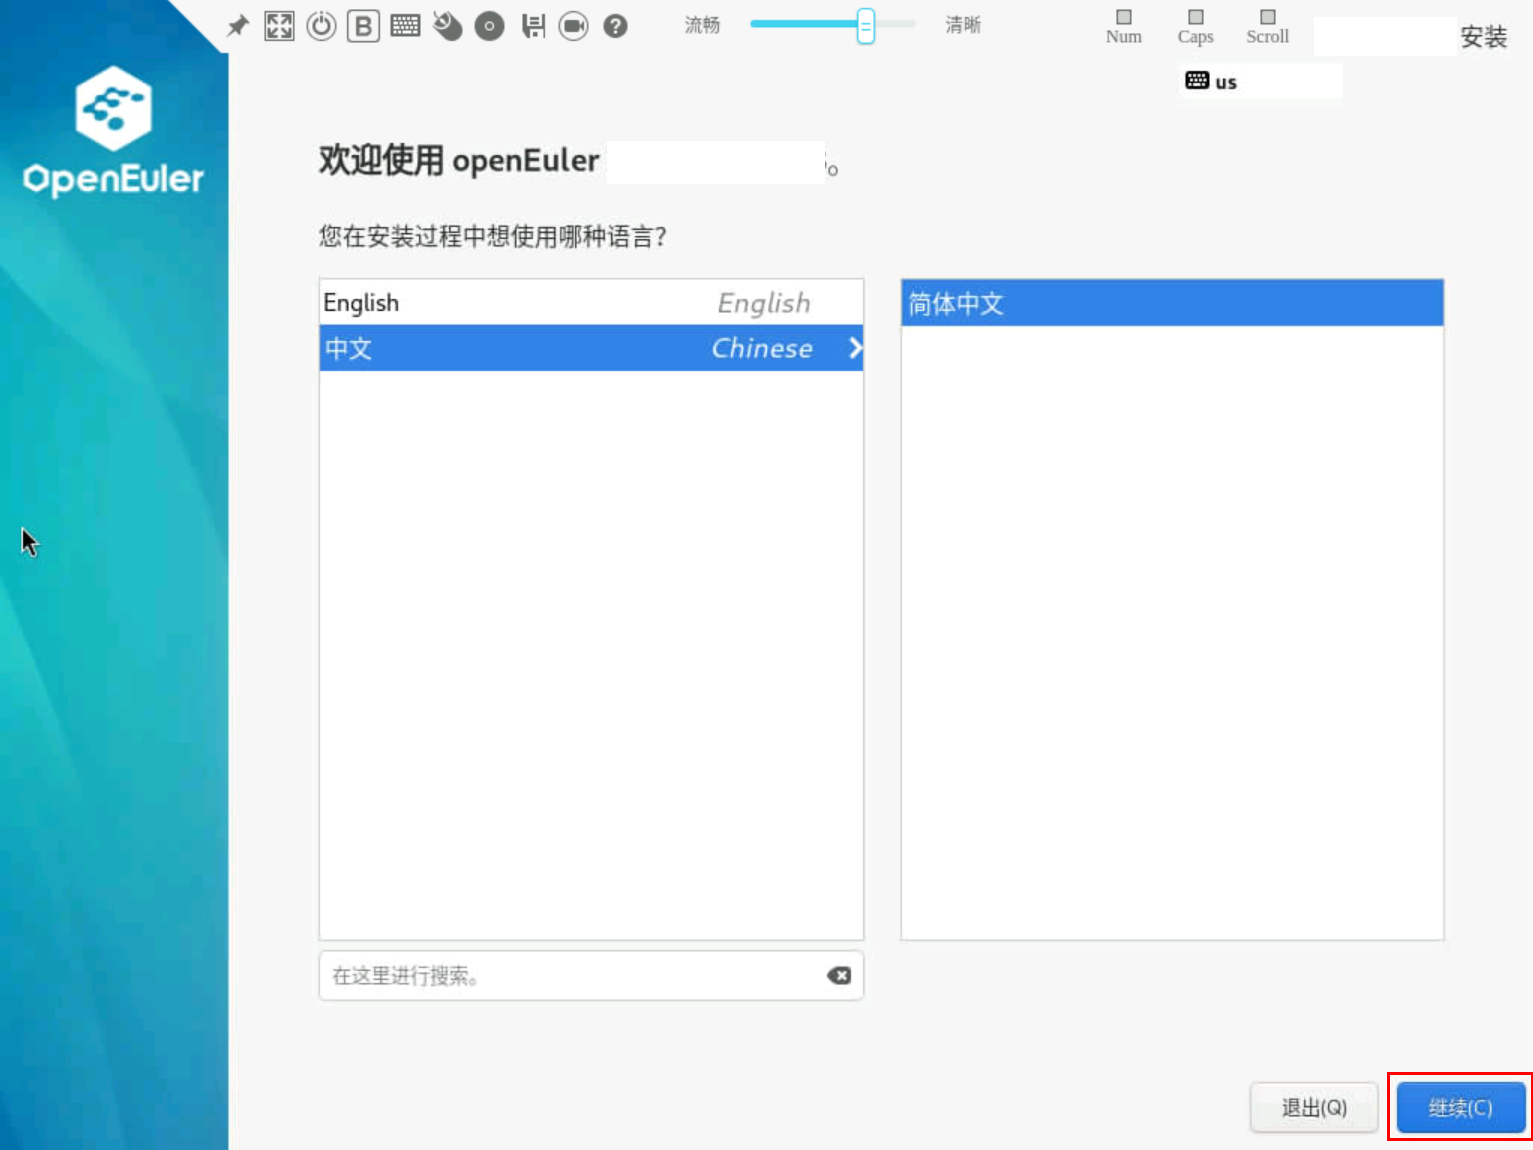
Task: Click the language search input field
Action: (591, 976)
